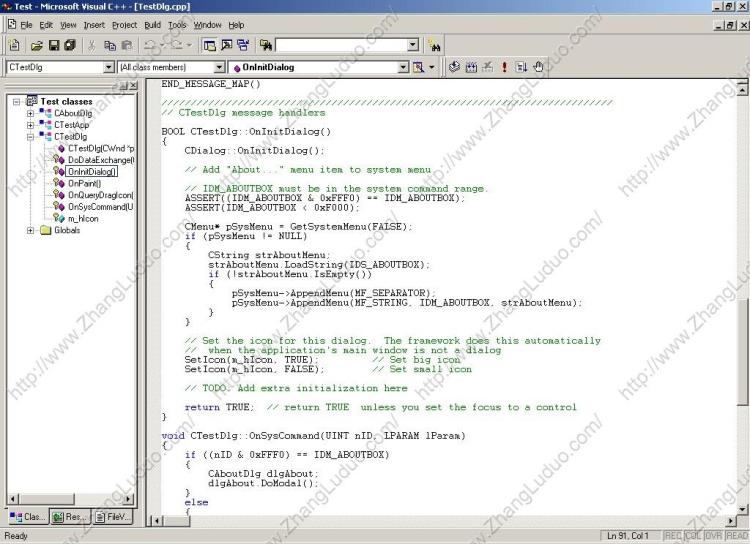This screenshot has width=750, height=544.
Task: Click the class tree horizontal scrollbar
Action: pyautogui.click(x=71, y=499)
